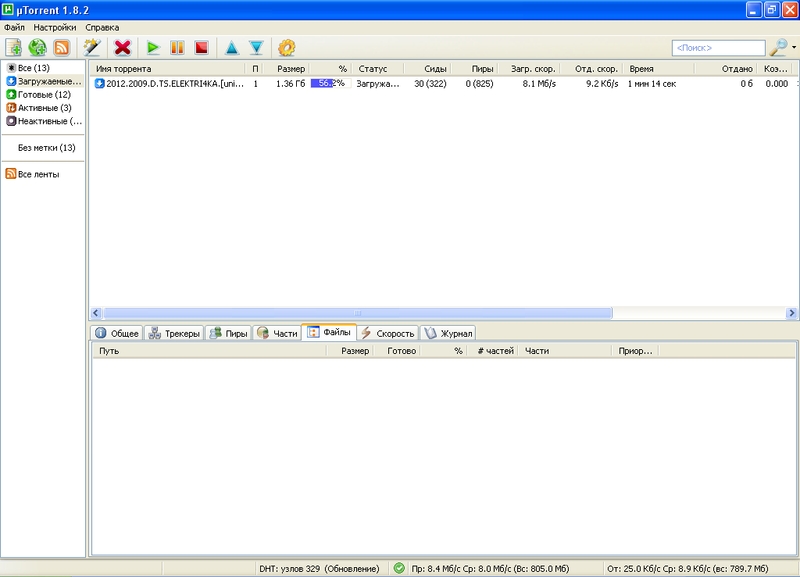This screenshot has height=577, width=800.
Task: Click Add Torrent from URL globe icon
Action: click(x=37, y=48)
